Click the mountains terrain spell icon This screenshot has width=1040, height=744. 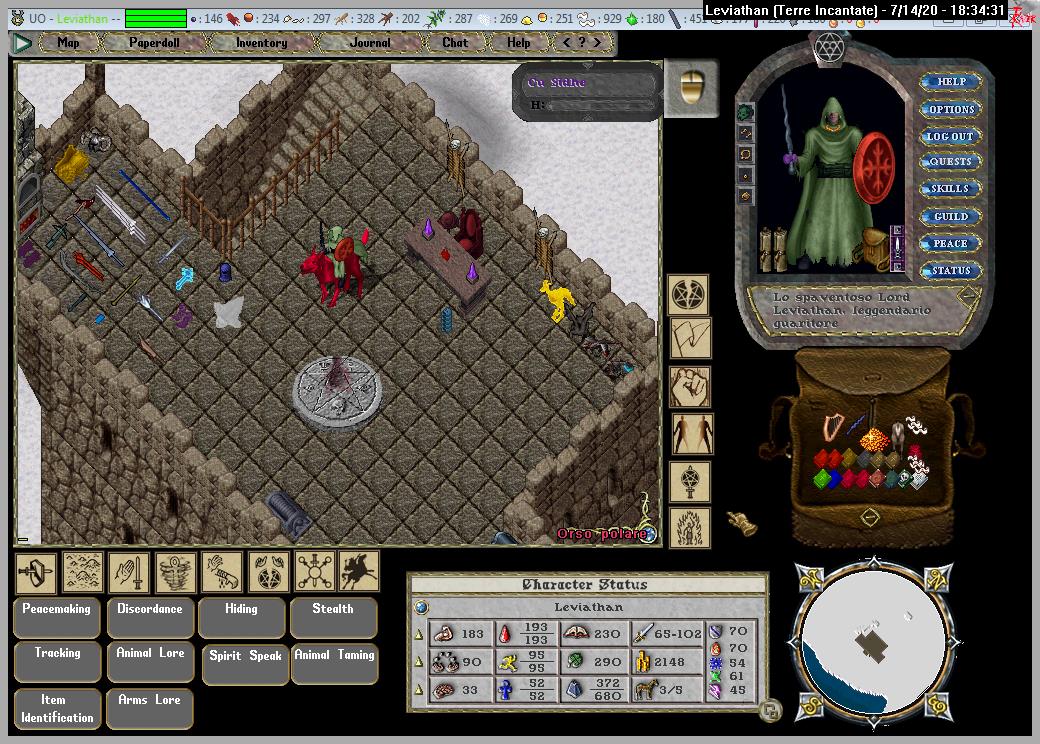coord(83,572)
